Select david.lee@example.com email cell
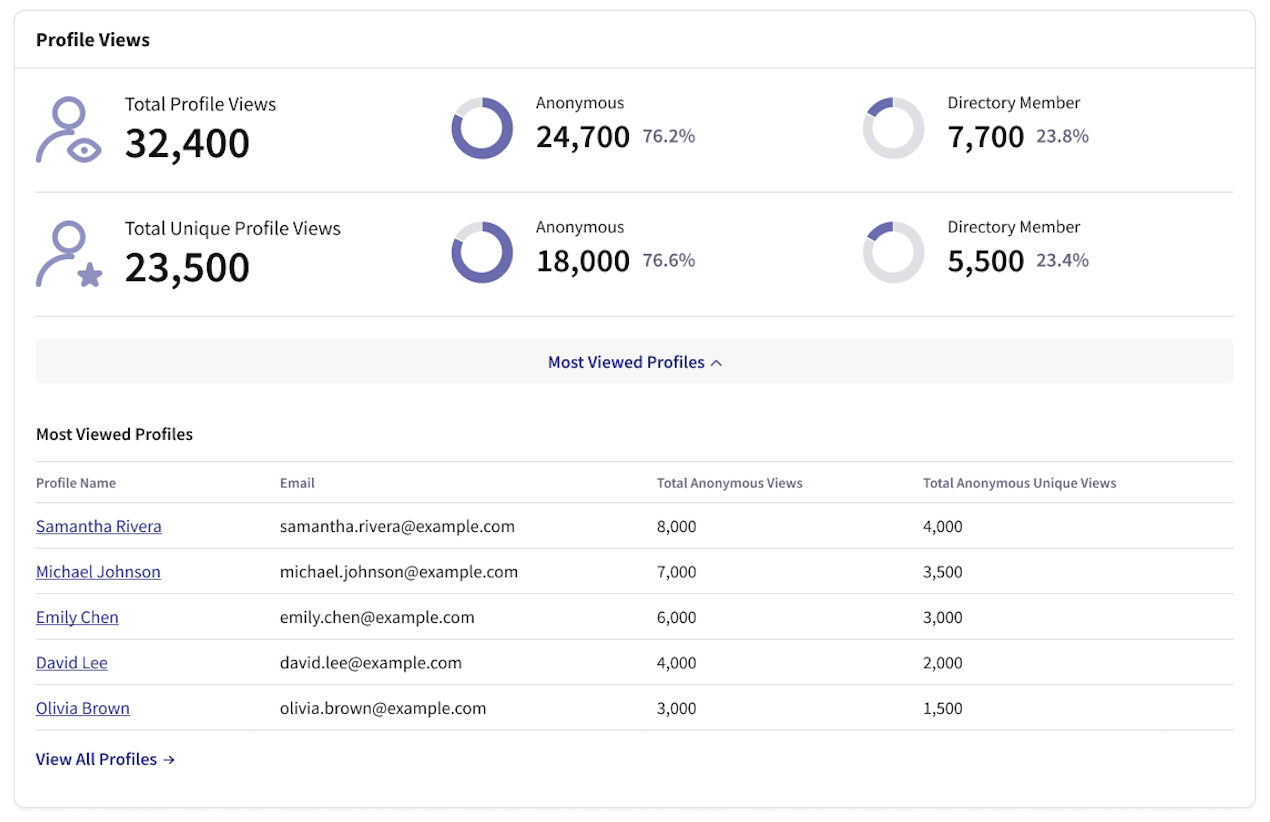The width and height of the screenshot is (1270, 822). 371,663
